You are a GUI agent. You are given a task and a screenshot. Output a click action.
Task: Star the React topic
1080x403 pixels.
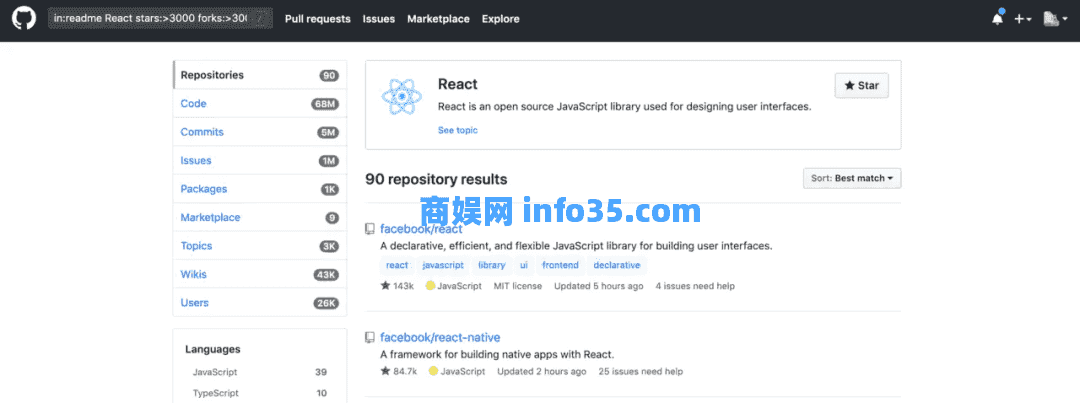tap(862, 85)
